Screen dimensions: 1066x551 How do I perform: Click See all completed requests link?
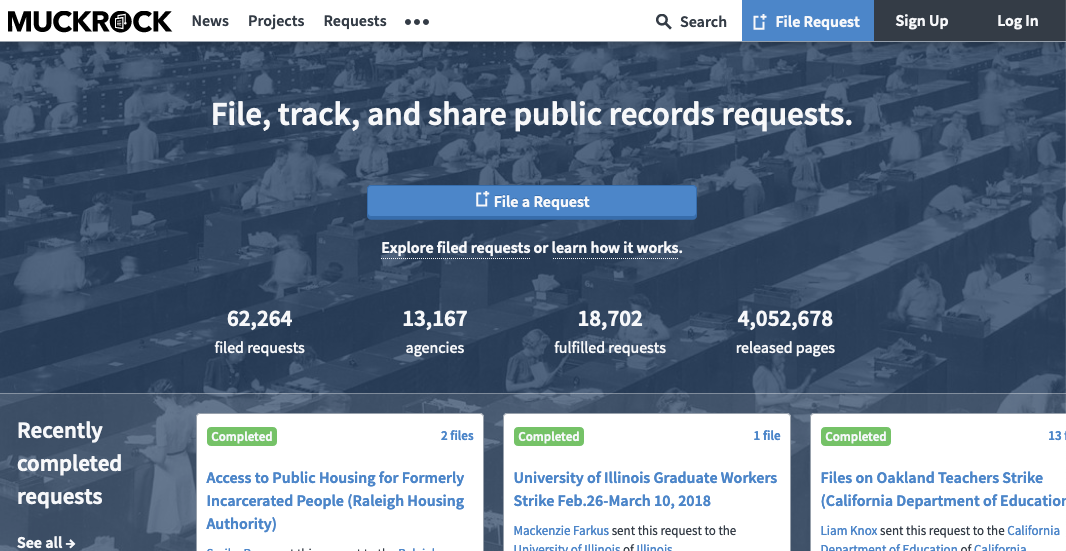click(46, 542)
